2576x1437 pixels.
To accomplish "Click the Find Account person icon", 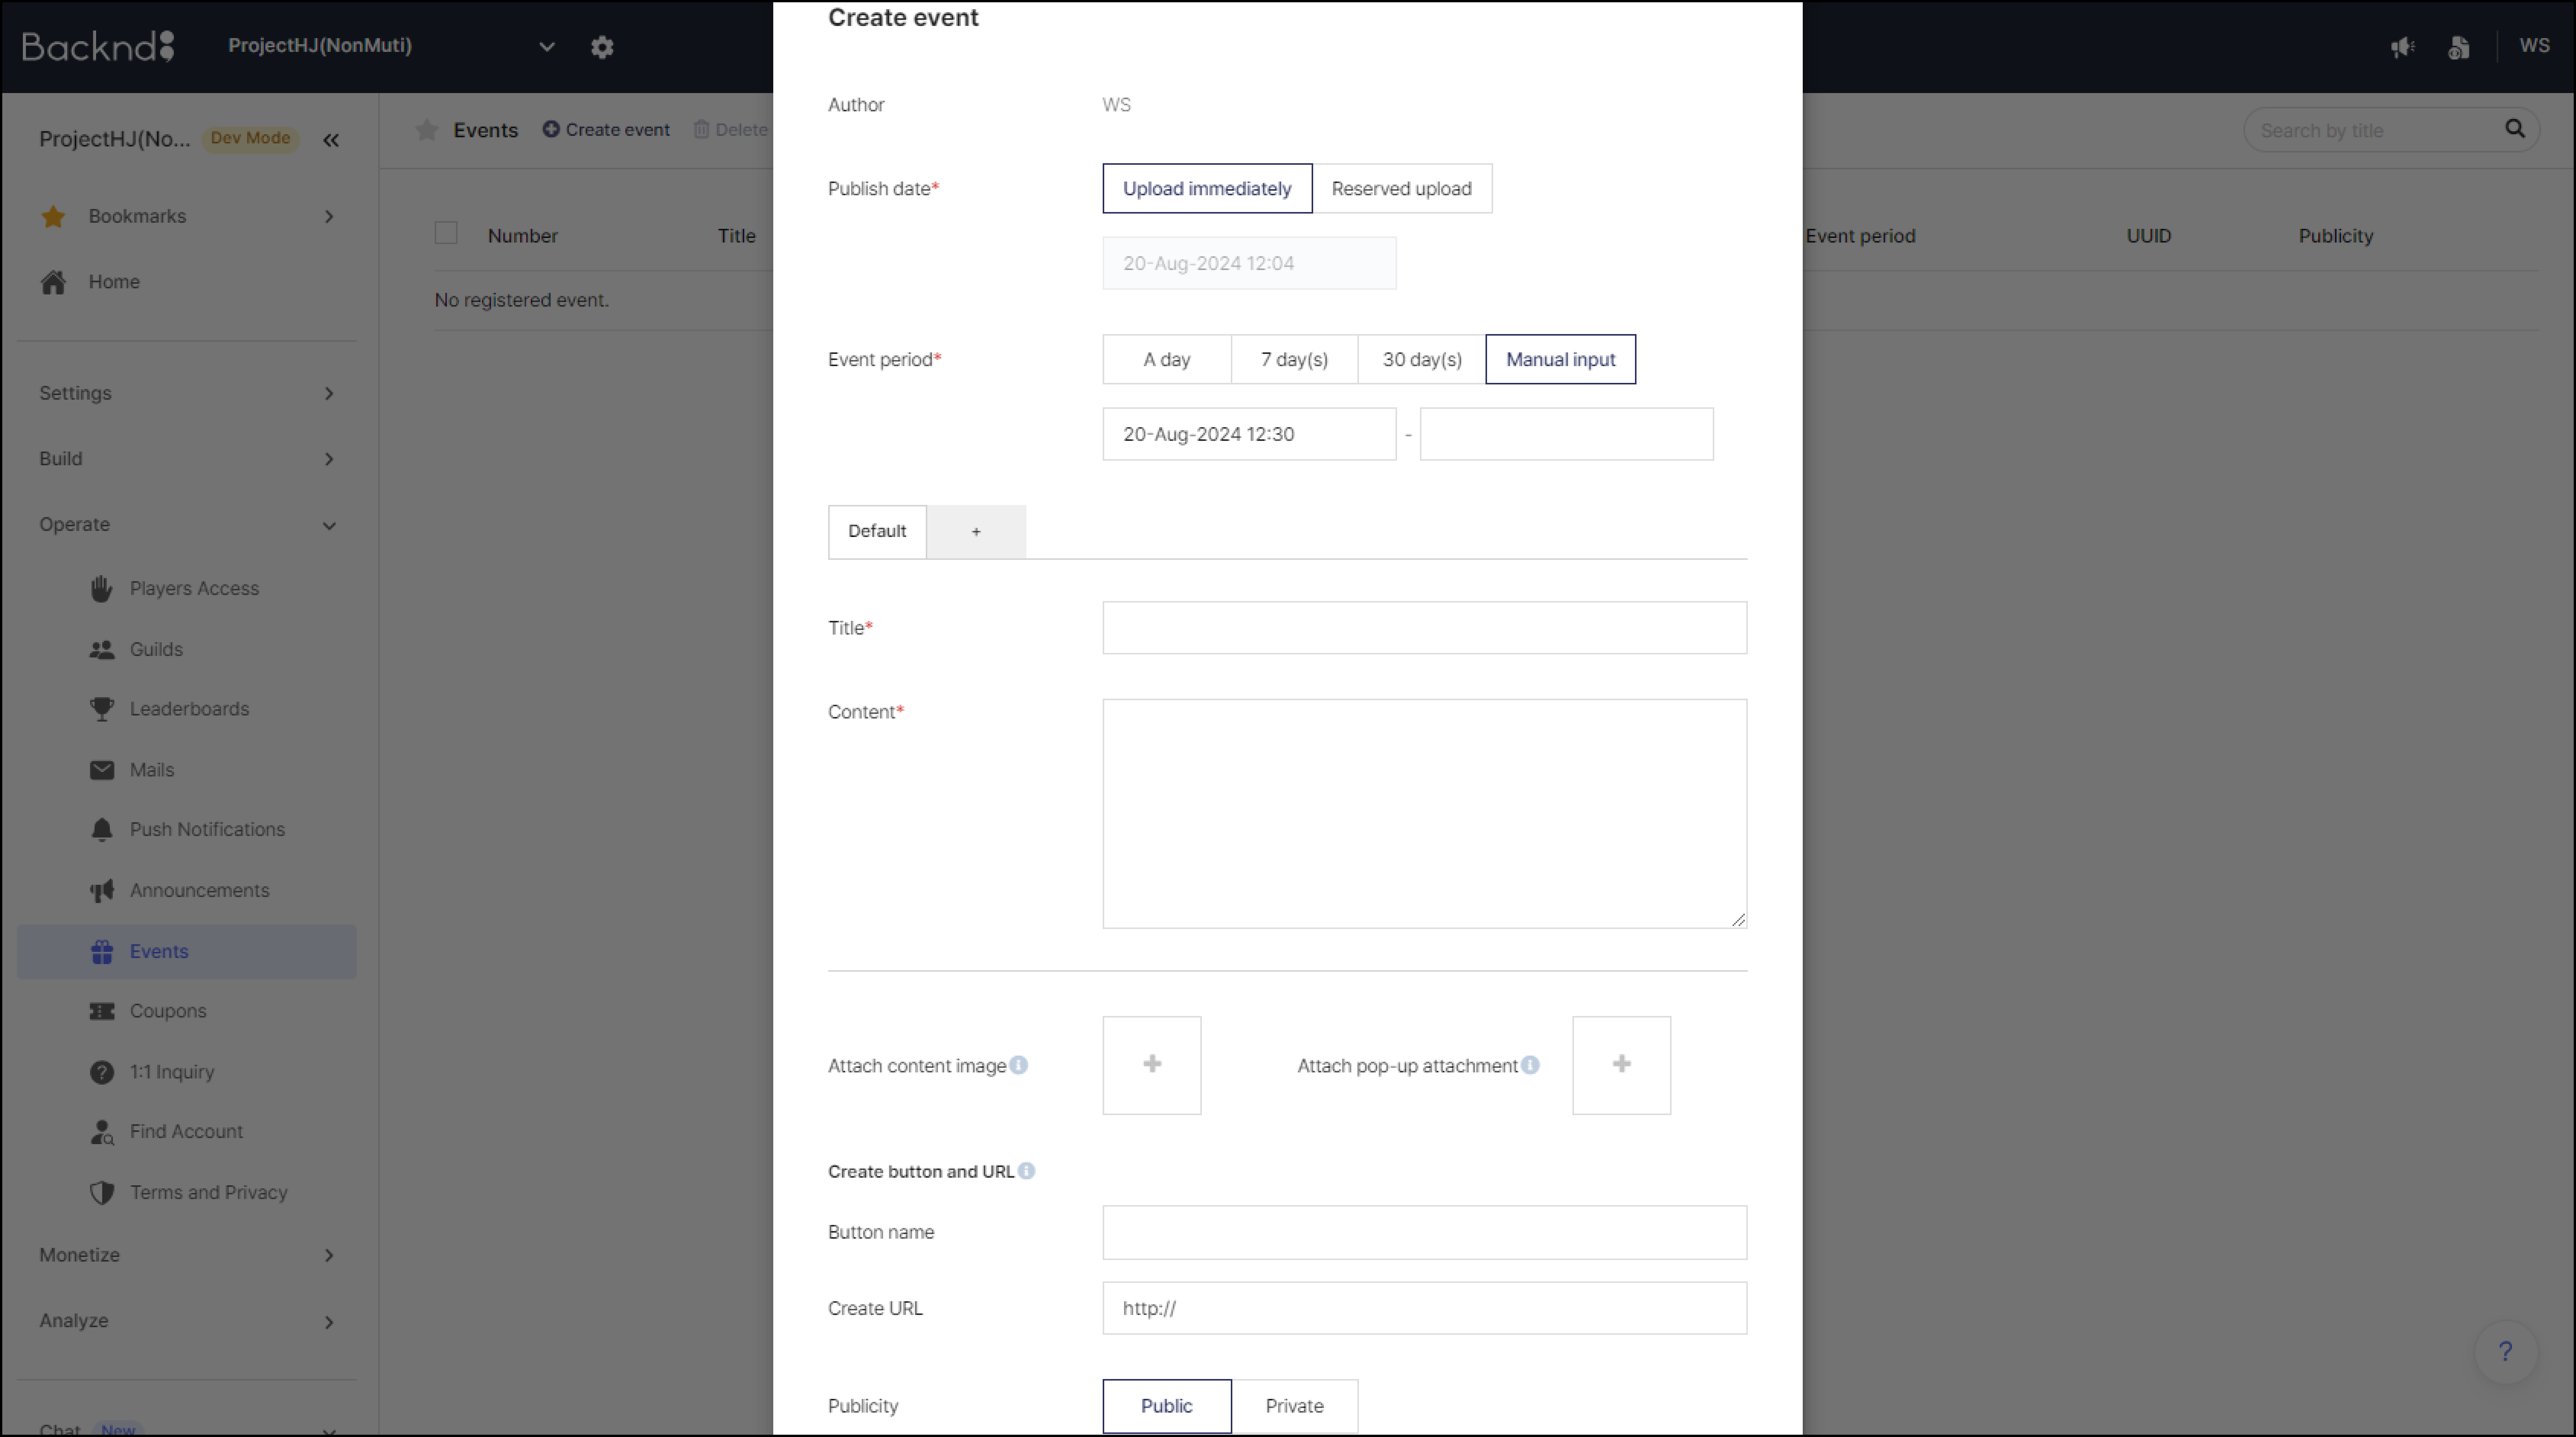I will tap(102, 1132).
